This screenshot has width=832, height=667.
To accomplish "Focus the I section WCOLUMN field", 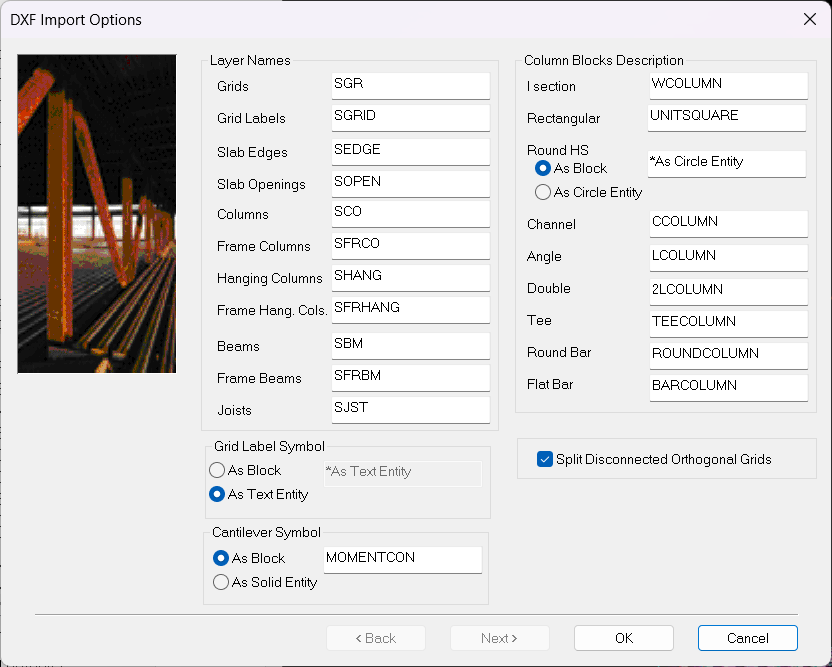I will tap(727, 85).
